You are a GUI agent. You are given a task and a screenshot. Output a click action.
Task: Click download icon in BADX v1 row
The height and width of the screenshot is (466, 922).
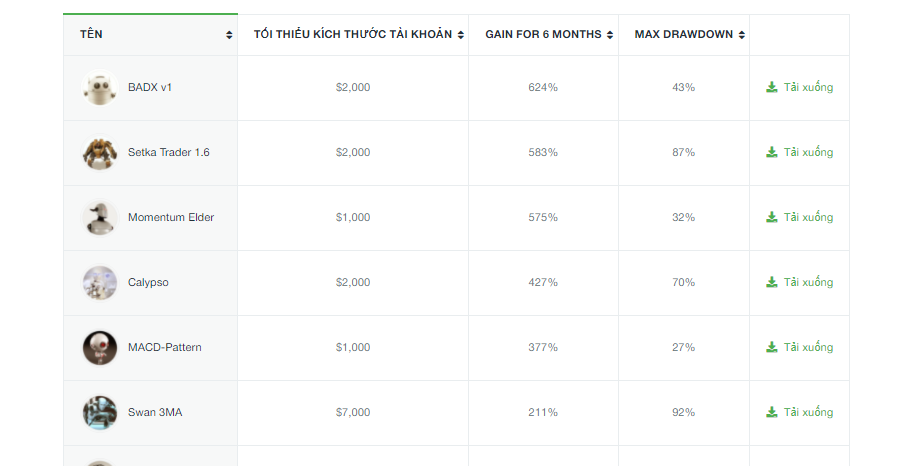point(772,88)
